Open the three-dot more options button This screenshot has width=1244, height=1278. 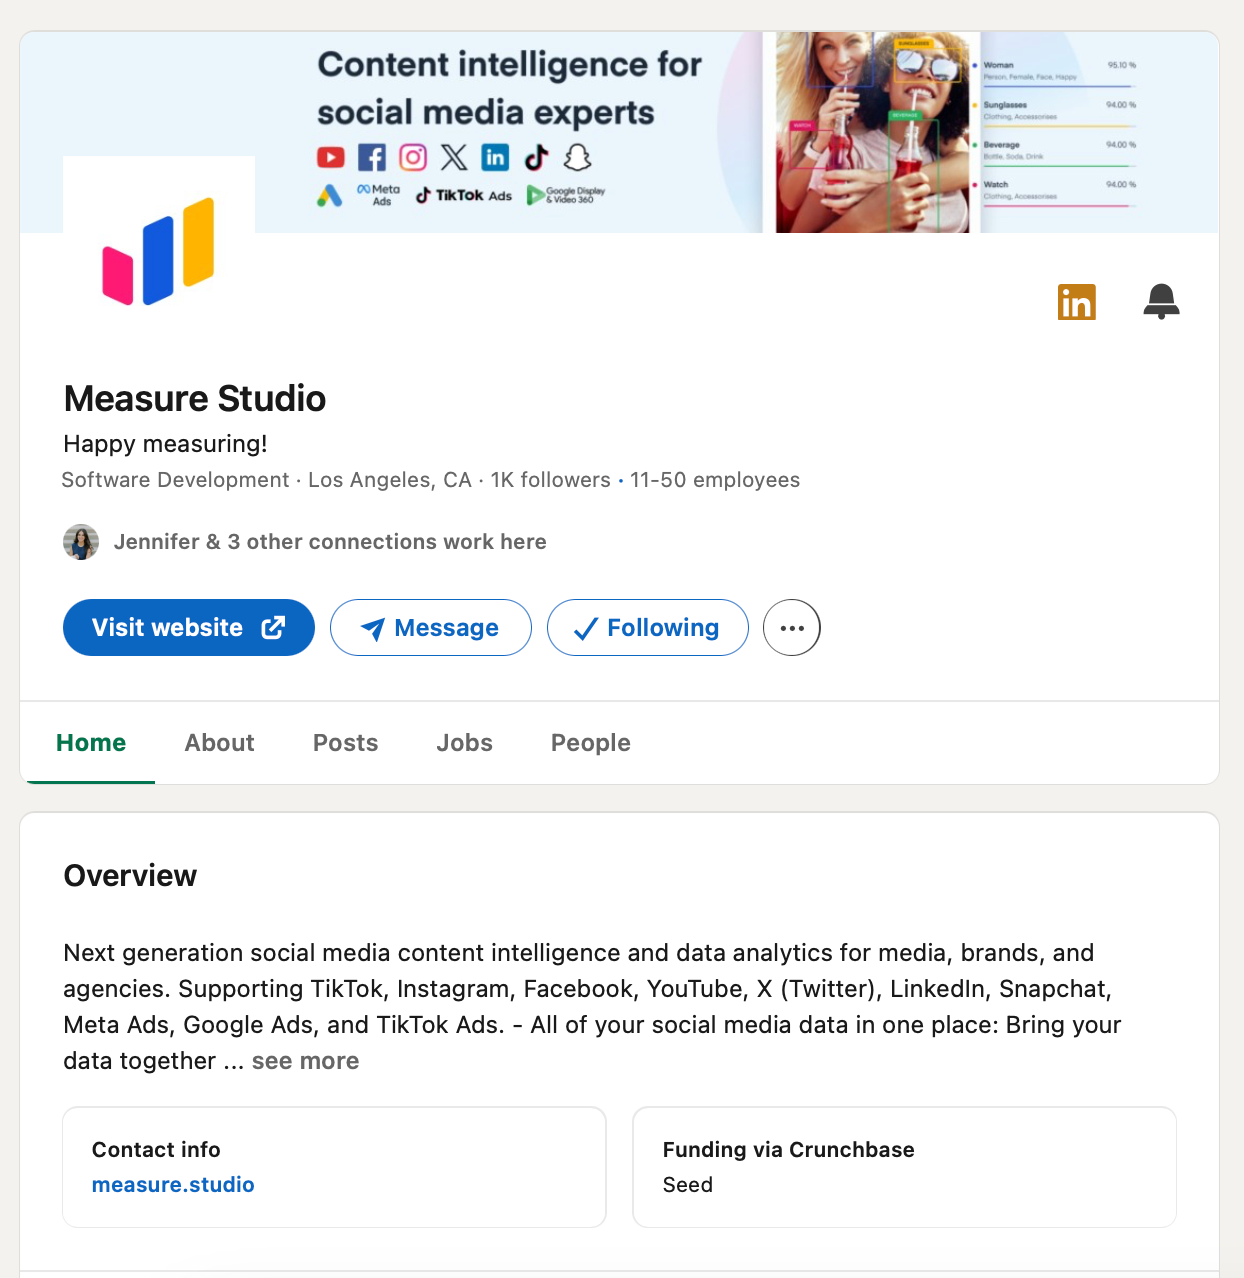coord(792,628)
